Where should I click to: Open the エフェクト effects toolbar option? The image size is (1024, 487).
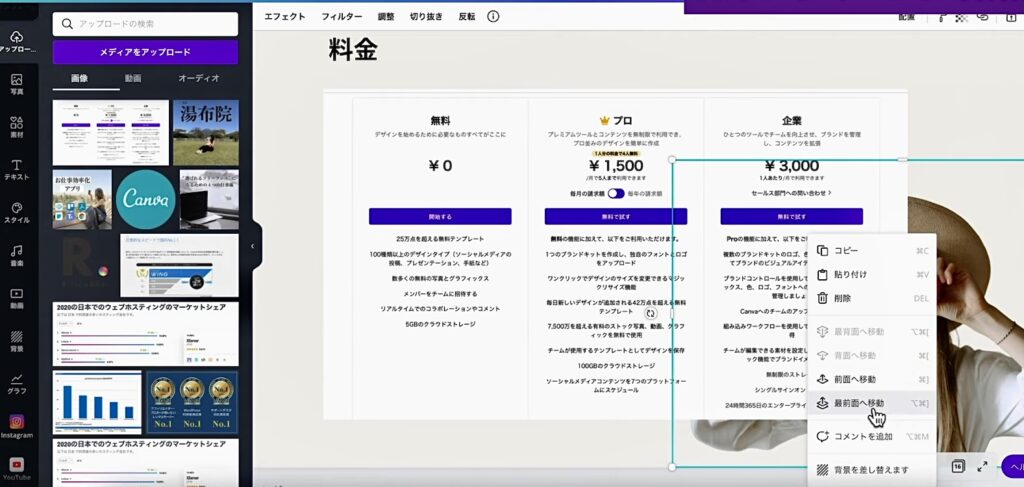pyautogui.click(x=285, y=16)
